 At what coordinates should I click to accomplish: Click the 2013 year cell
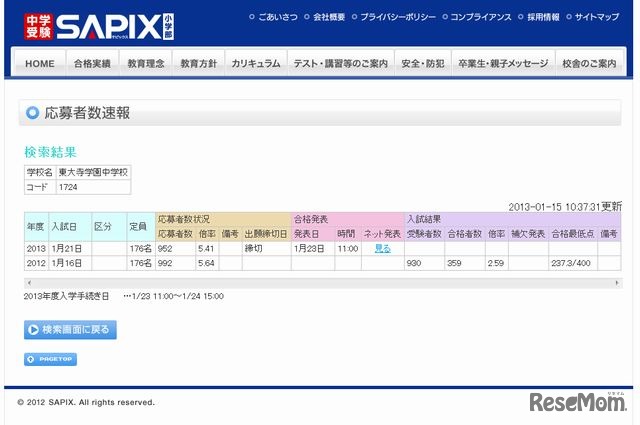click(x=36, y=248)
